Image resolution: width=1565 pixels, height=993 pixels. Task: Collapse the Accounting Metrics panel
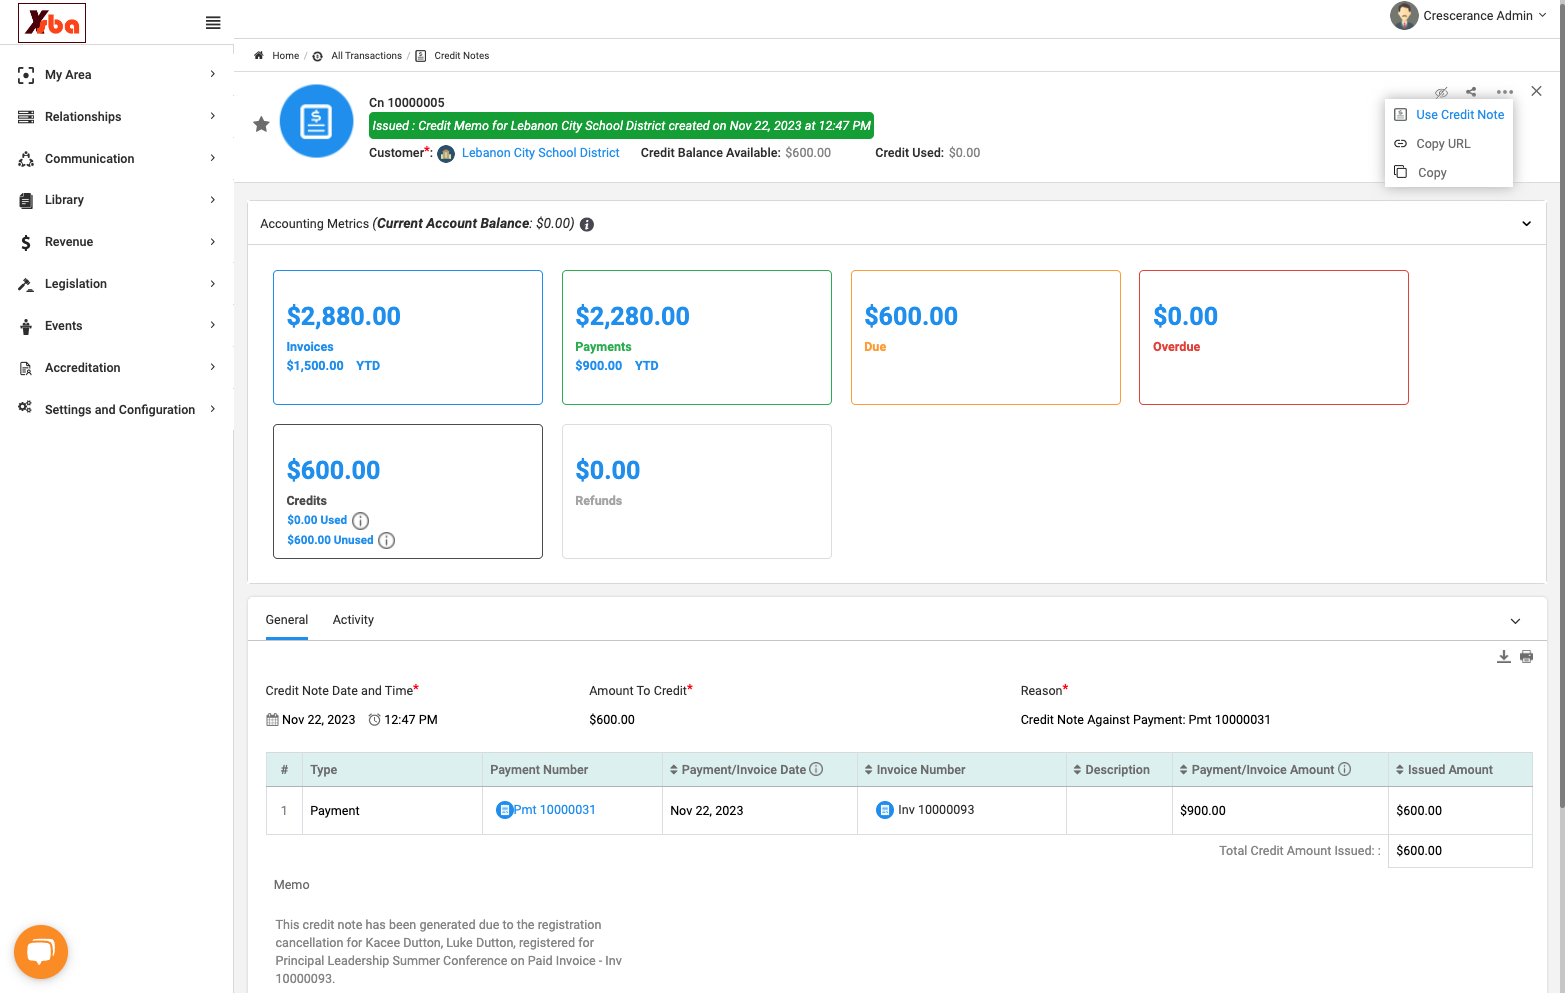1526,224
